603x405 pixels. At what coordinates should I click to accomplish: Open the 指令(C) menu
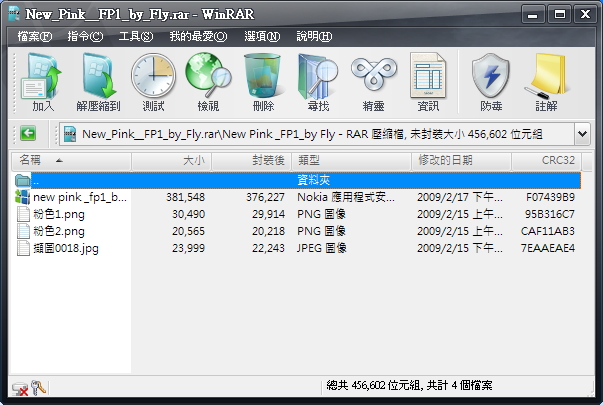coord(85,37)
